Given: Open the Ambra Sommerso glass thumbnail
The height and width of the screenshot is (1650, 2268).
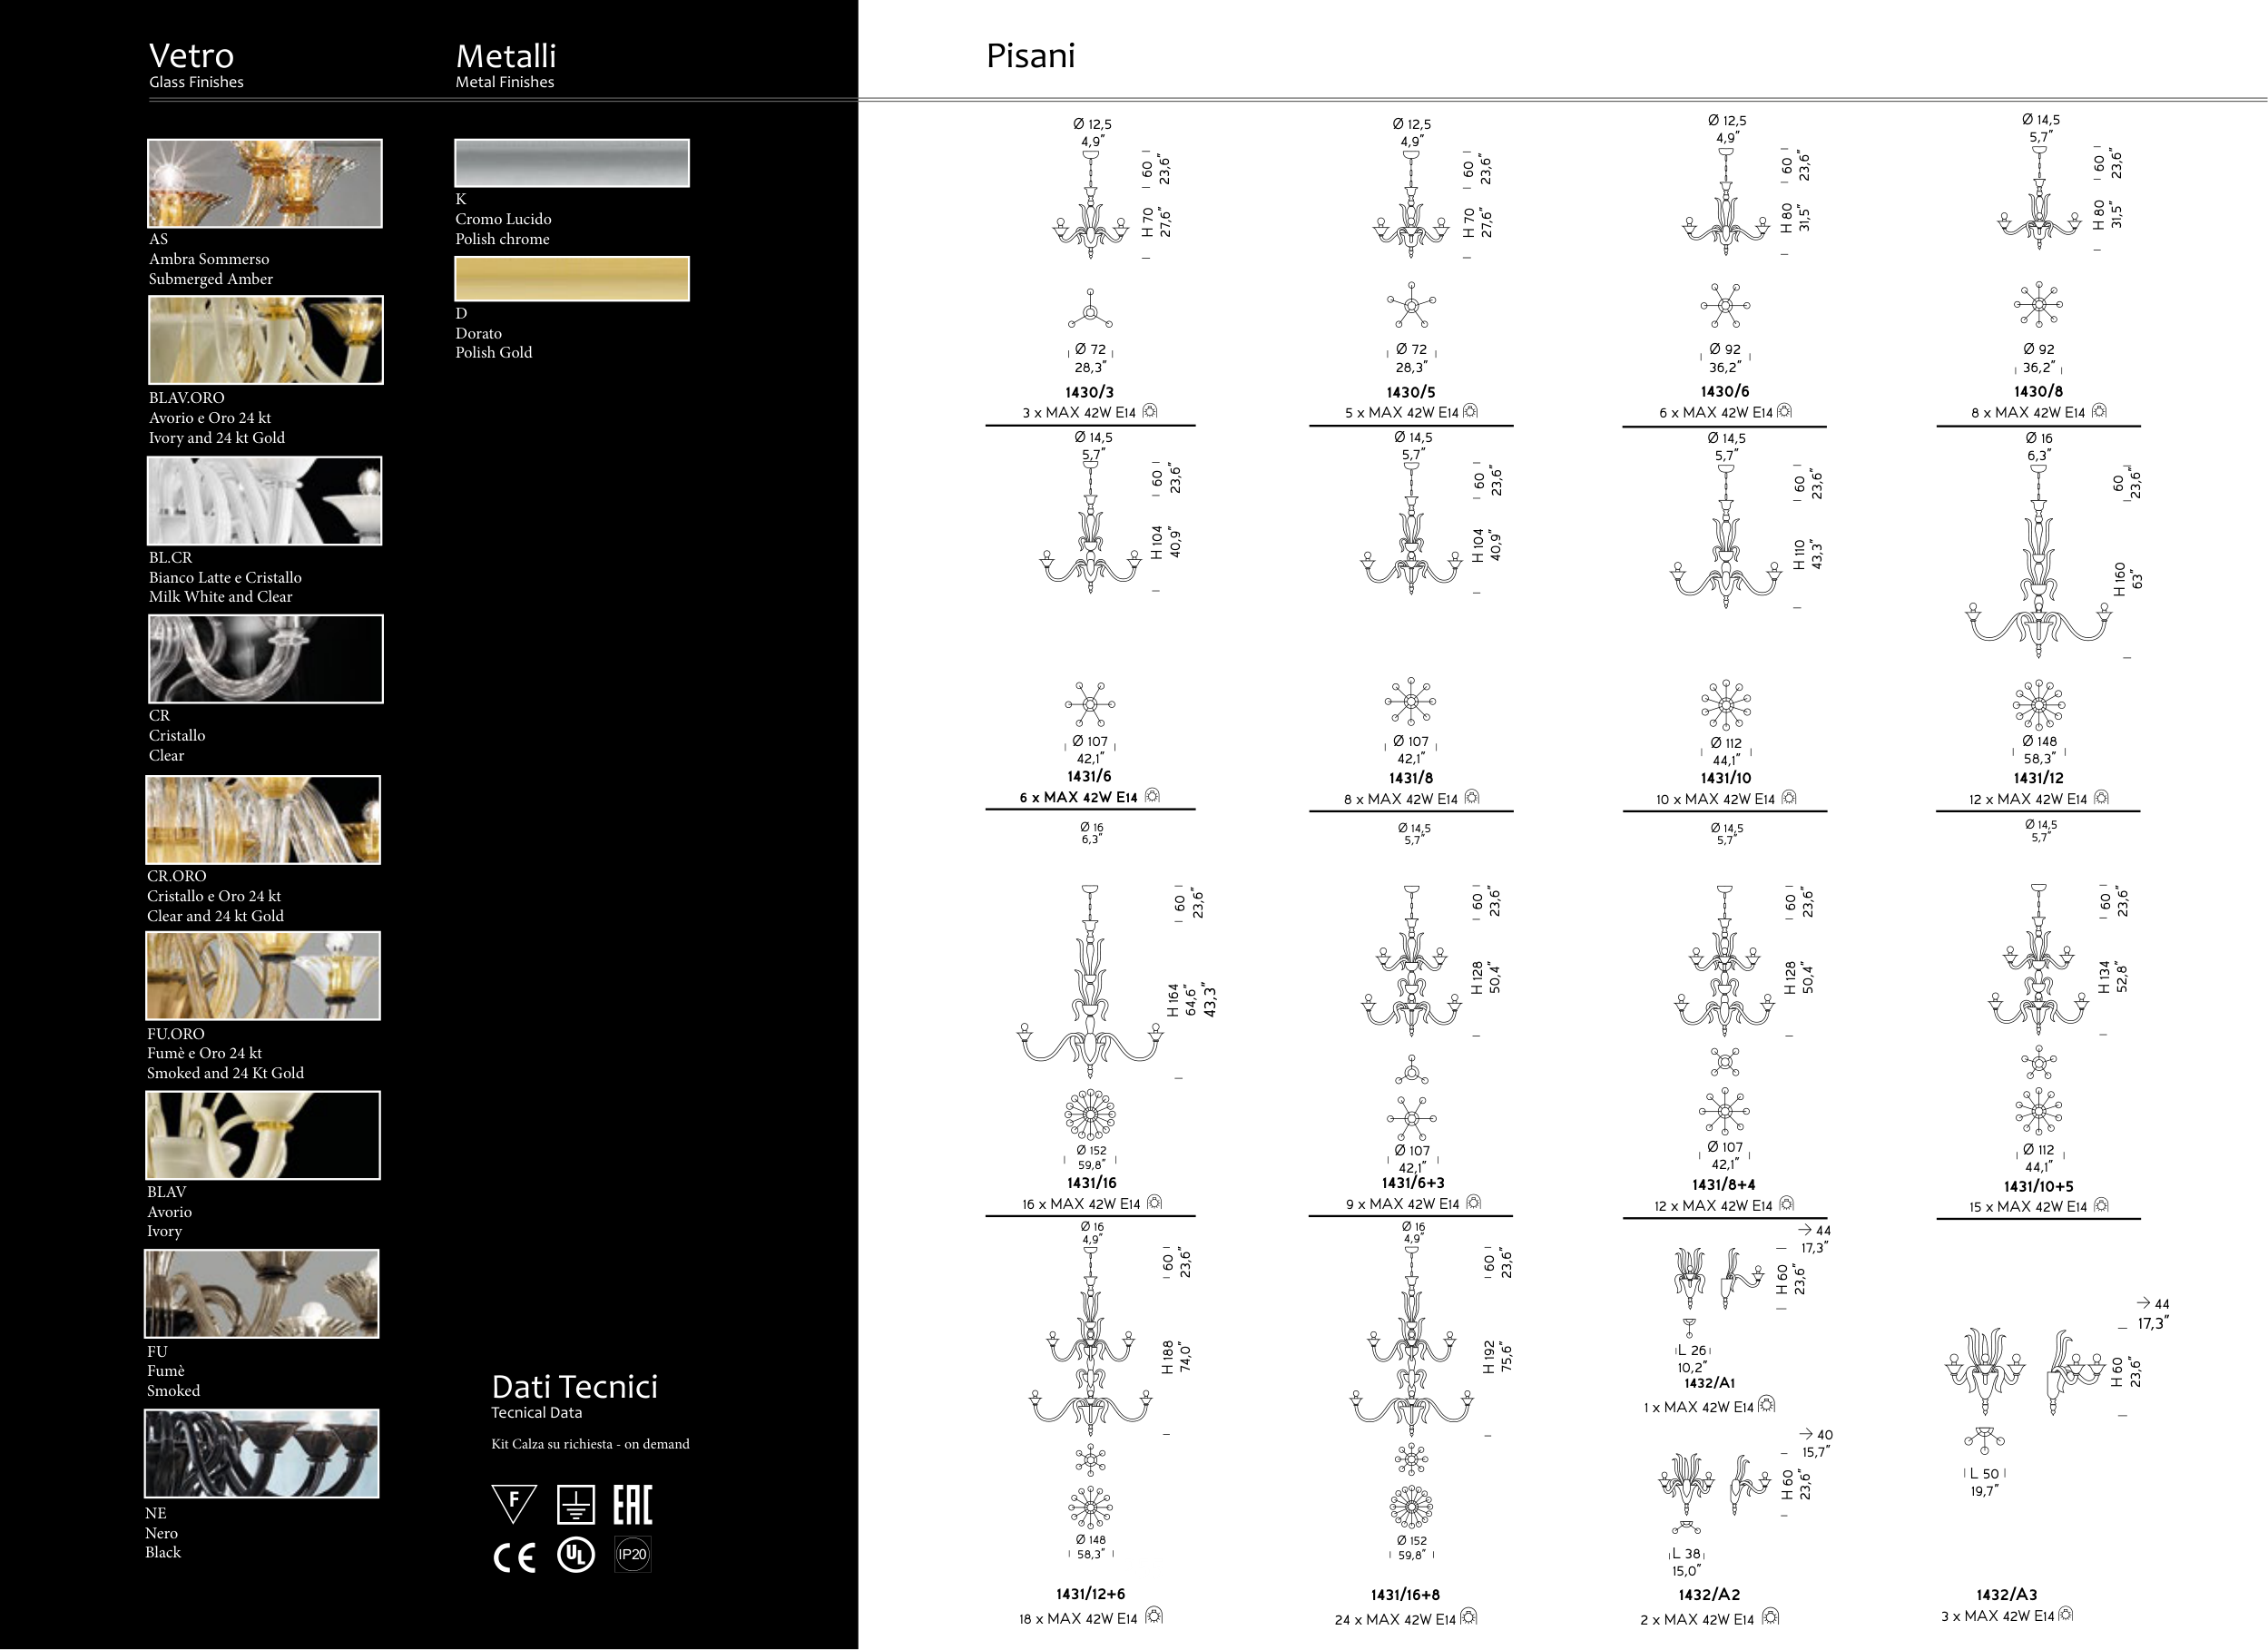Looking at the screenshot, I should 265,183.
